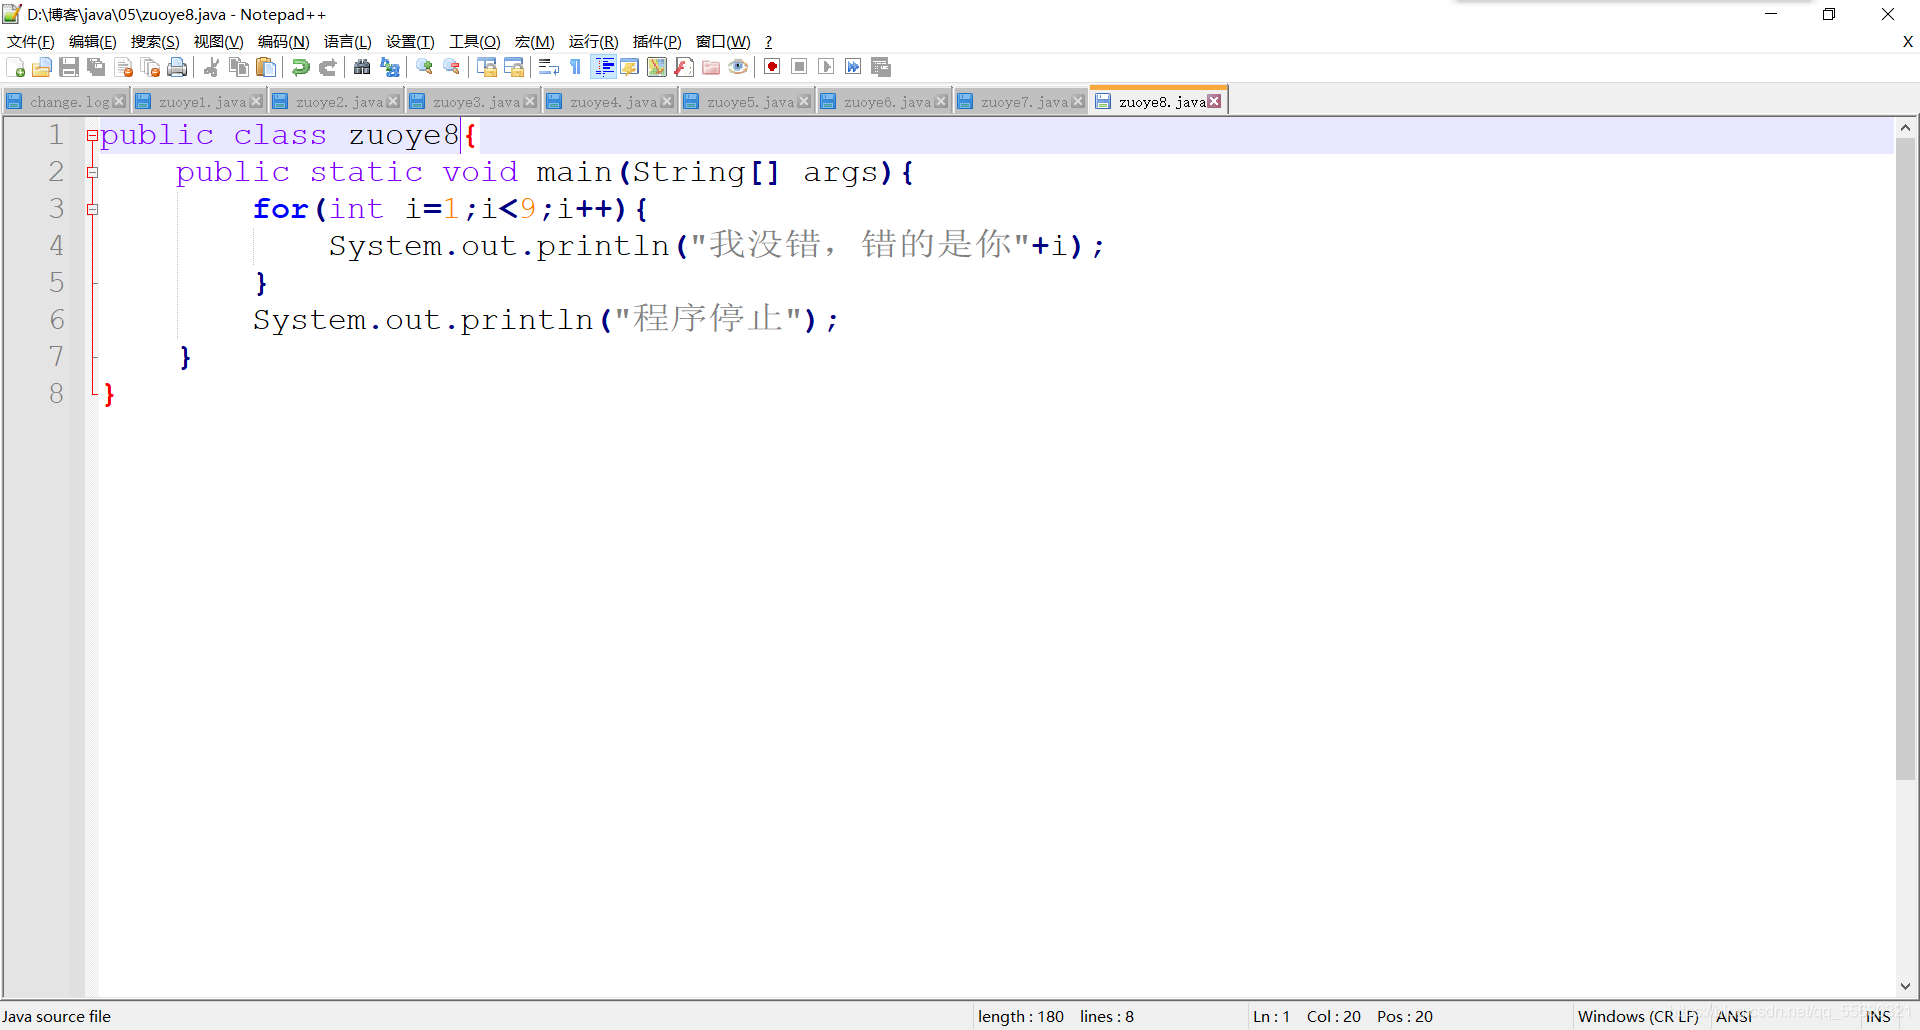The width and height of the screenshot is (1920, 1030).
Task: Open the Replace dialog icon
Action: (x=390, y=67)
